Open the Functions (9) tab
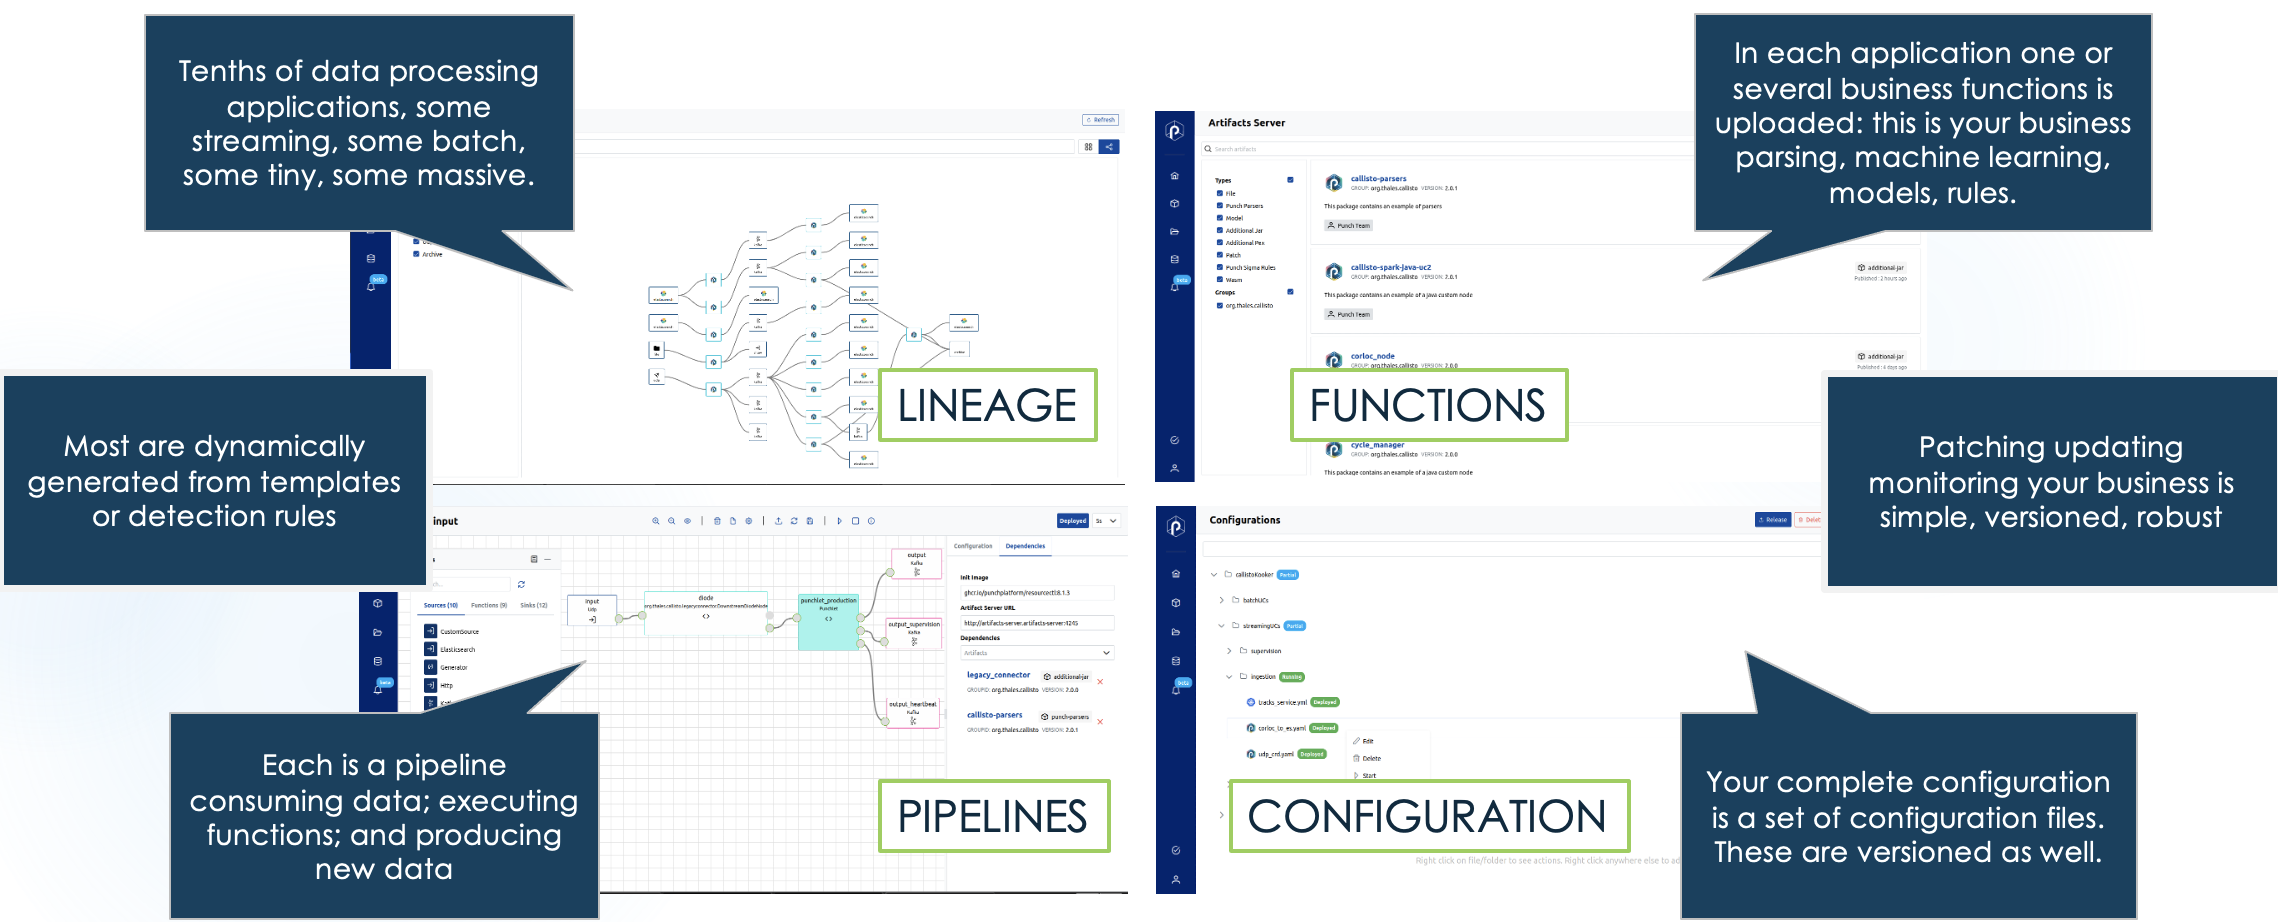The image size is (2278, 922). click(489, 605)
